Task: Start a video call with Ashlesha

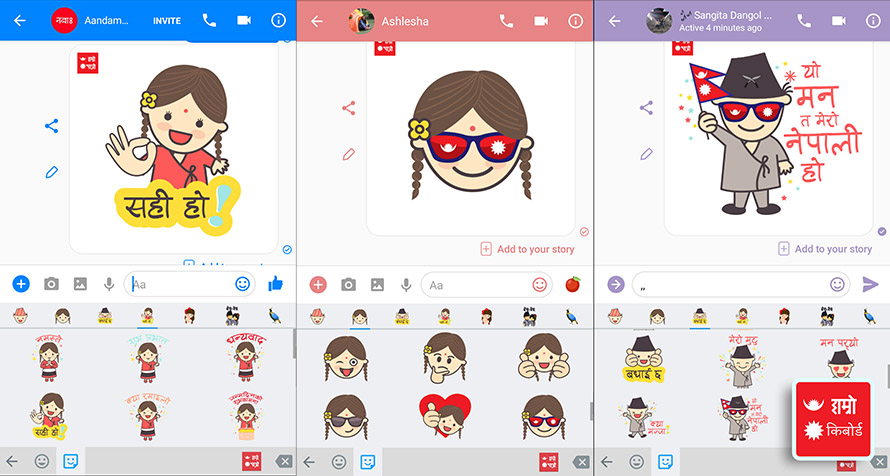Action: [x=541, y=20]
